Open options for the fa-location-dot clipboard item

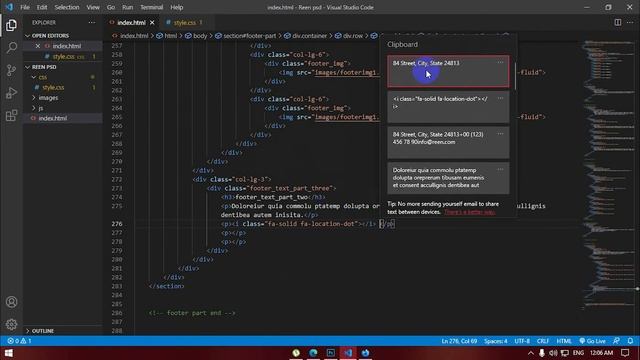coord(500,98)
